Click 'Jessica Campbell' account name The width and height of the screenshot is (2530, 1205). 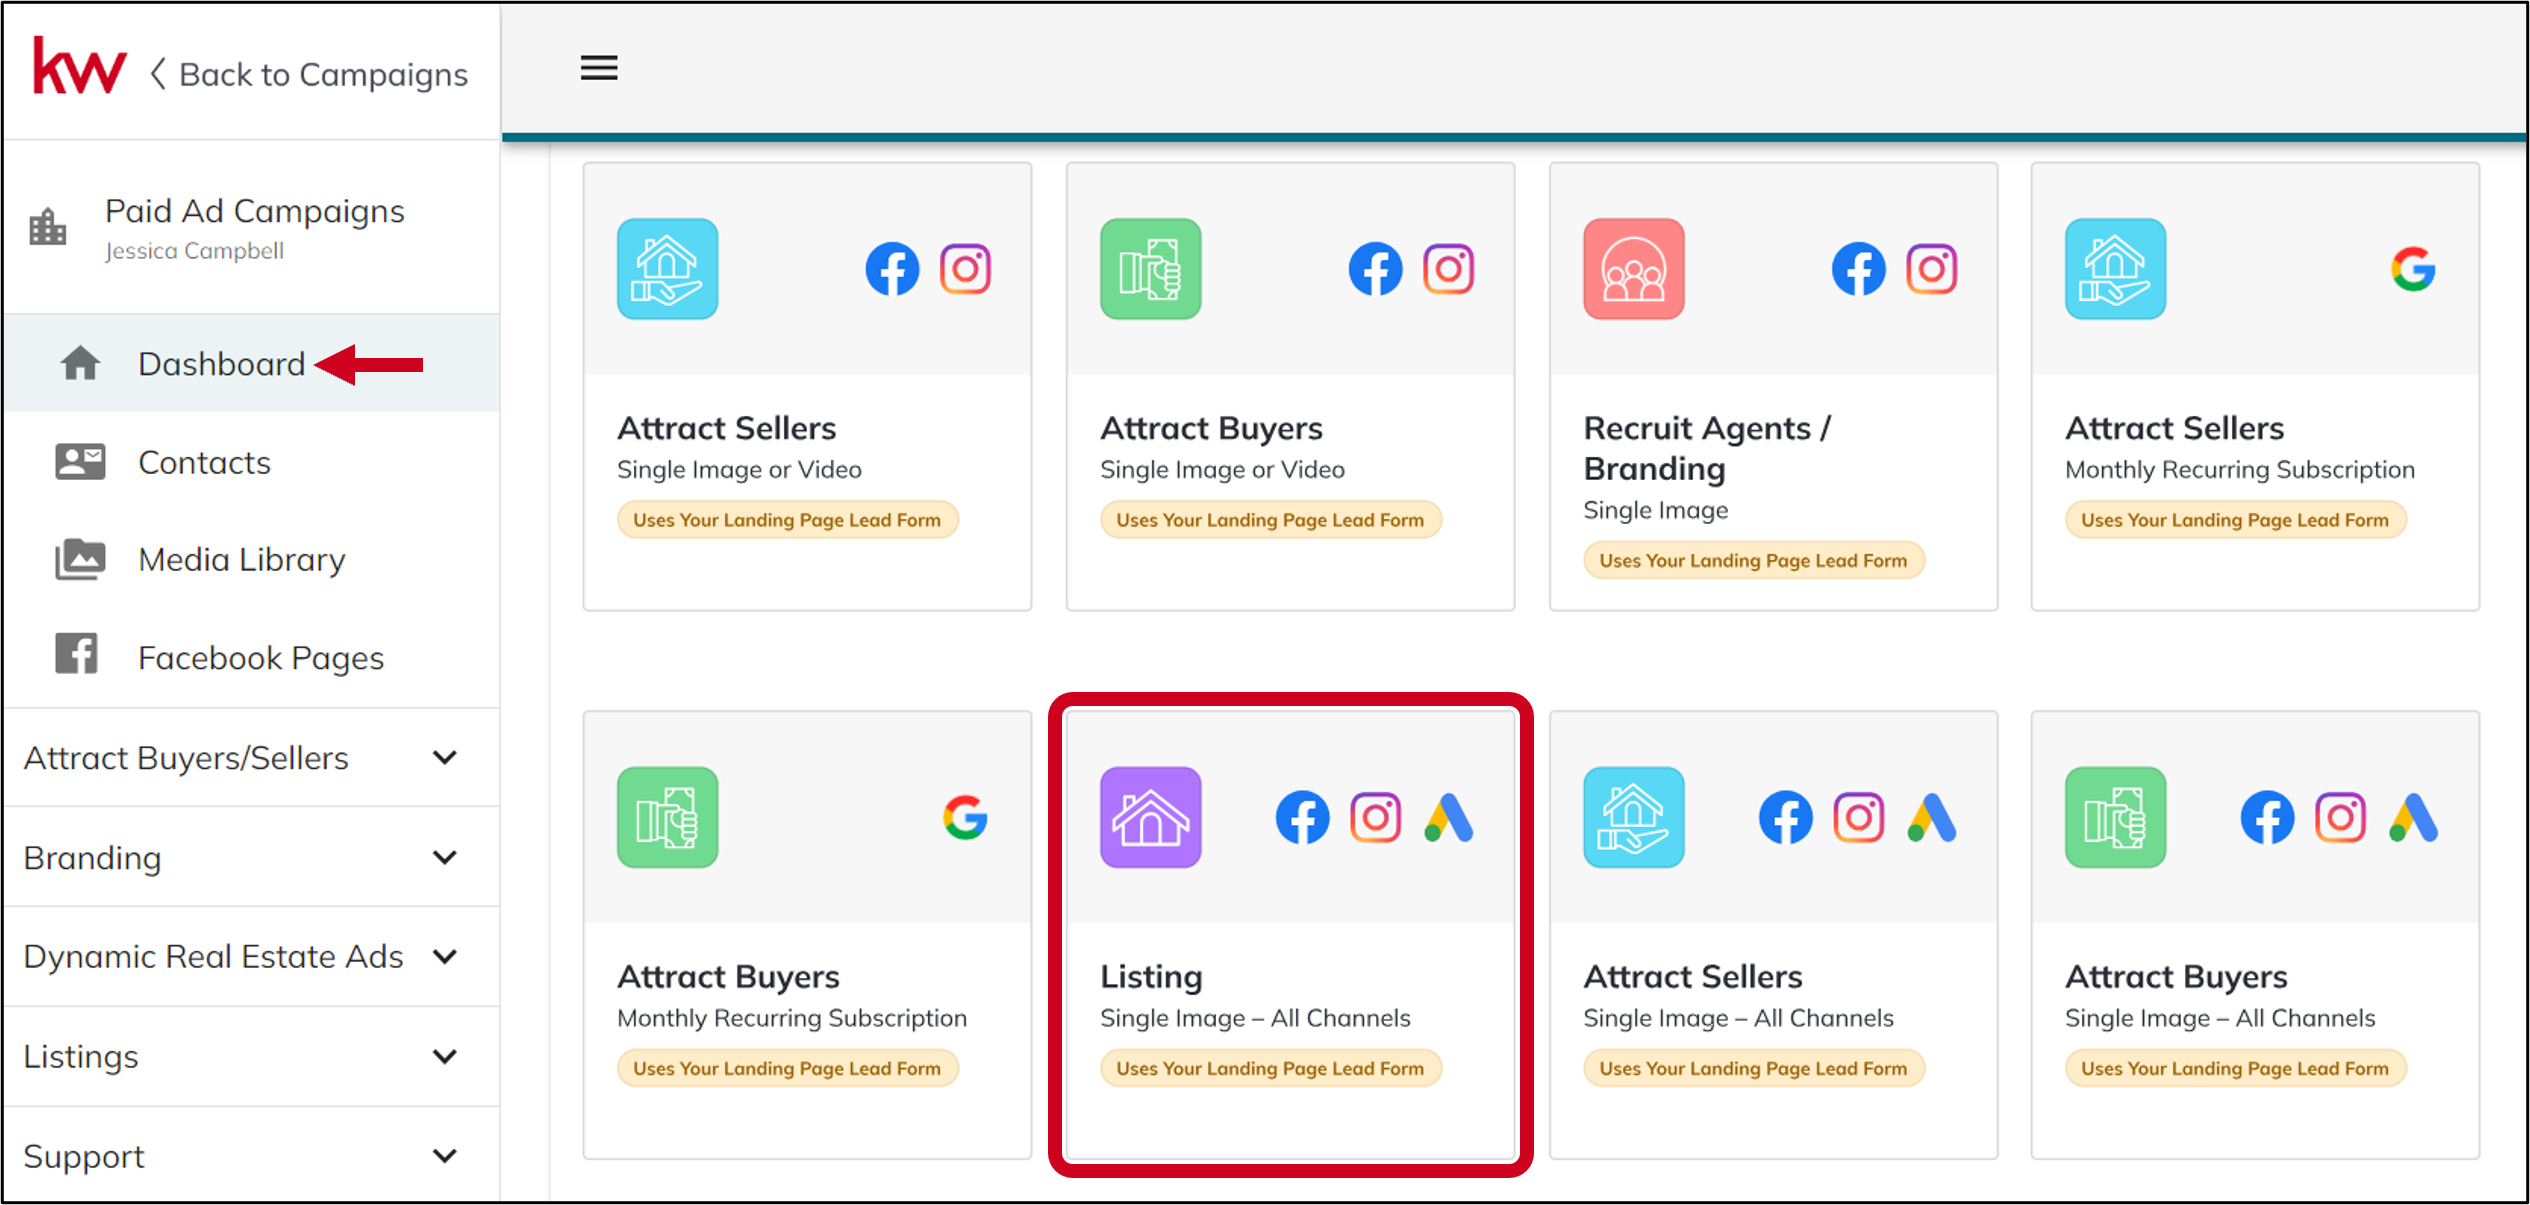[195, 251]
